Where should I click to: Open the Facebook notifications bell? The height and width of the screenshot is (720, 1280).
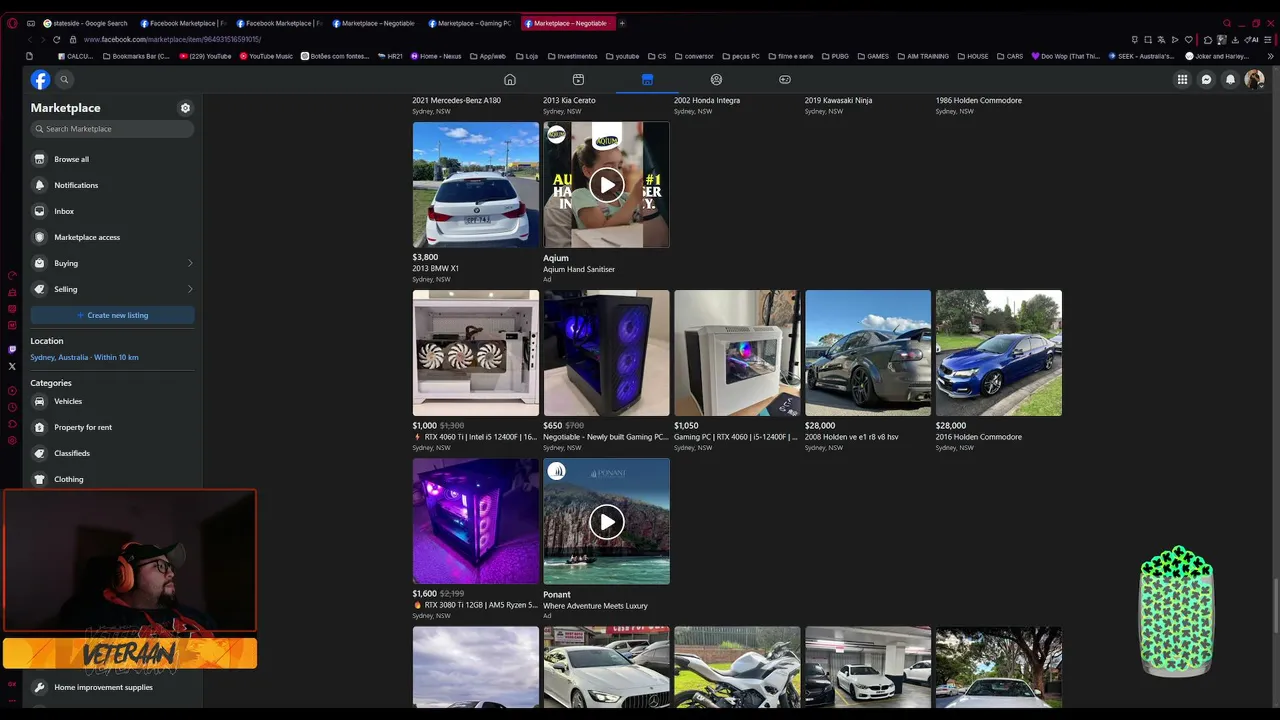click(1230, 80)
